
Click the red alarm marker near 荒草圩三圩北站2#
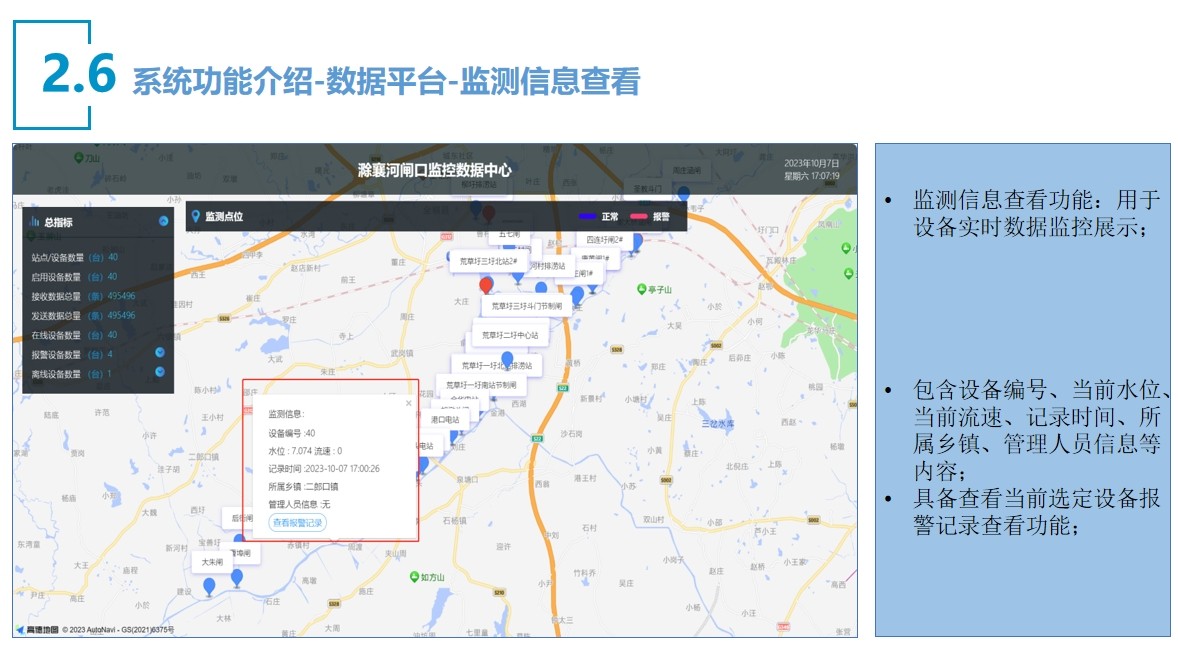tap(486, 285)
